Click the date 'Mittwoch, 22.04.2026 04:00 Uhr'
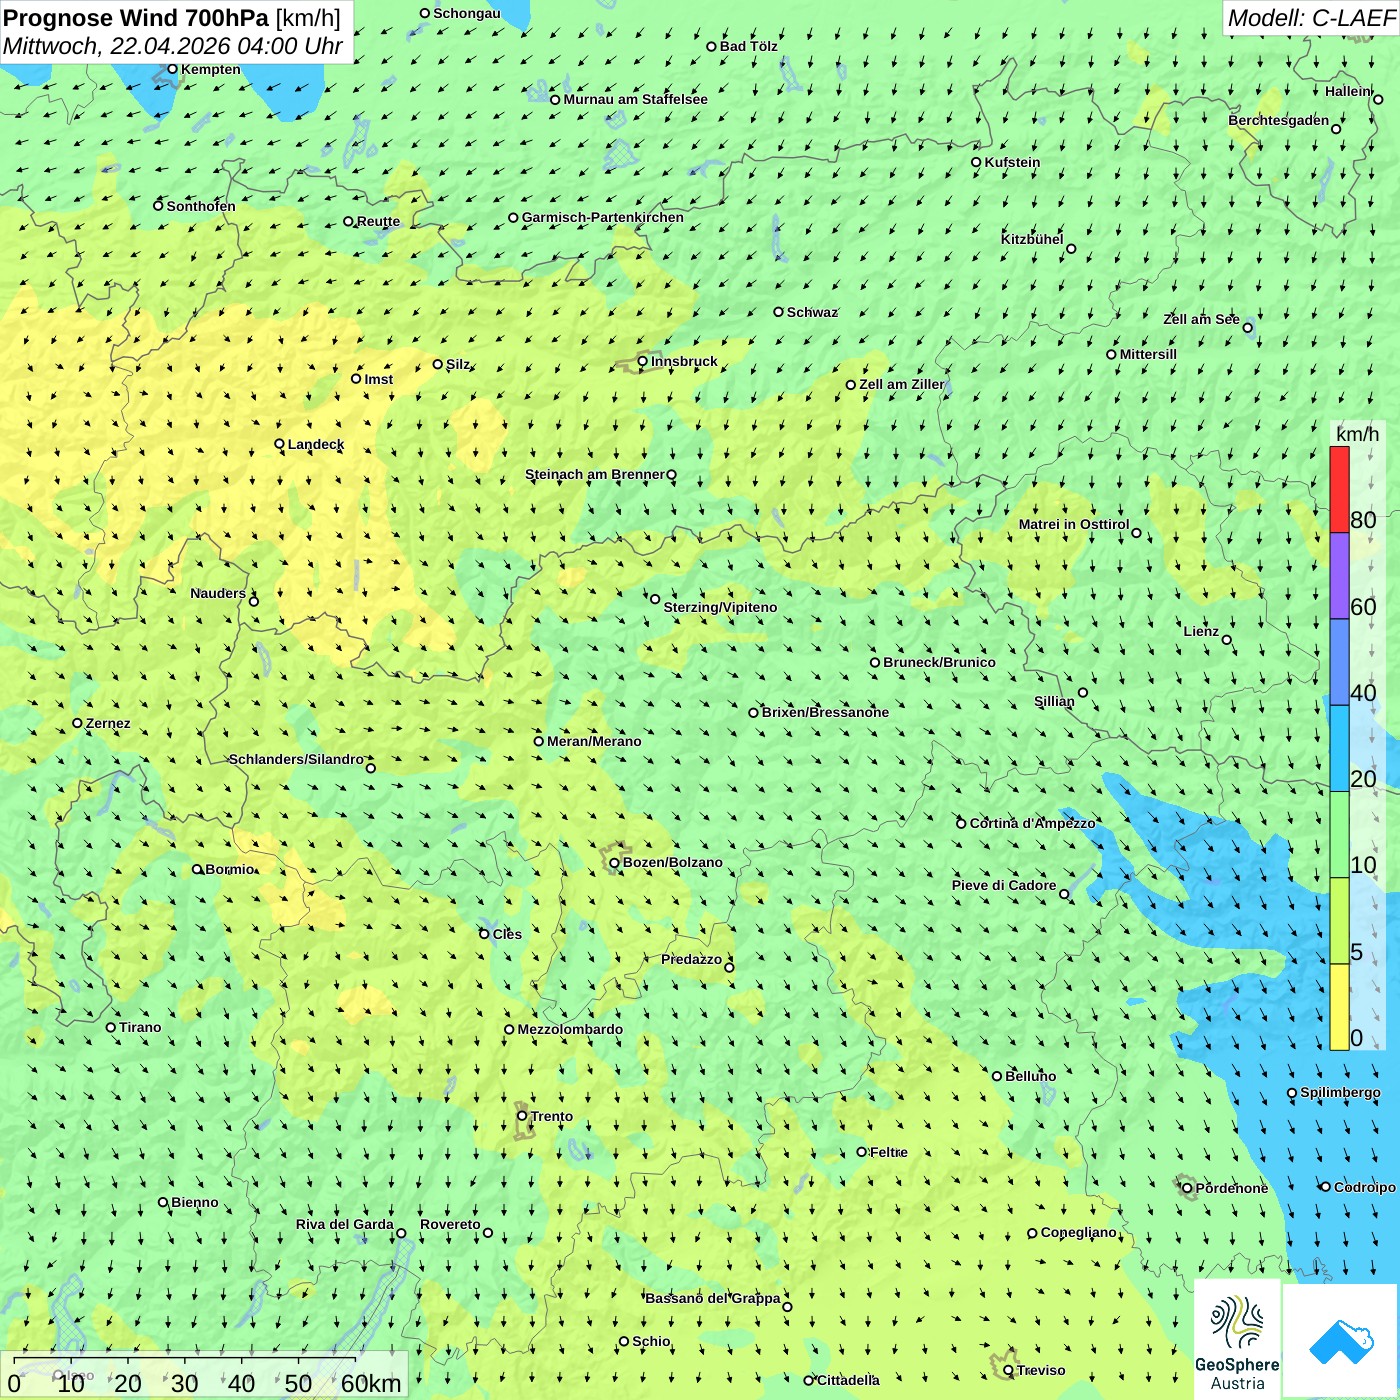Viewport: 1400px width, 1400px height. (172, 46)
